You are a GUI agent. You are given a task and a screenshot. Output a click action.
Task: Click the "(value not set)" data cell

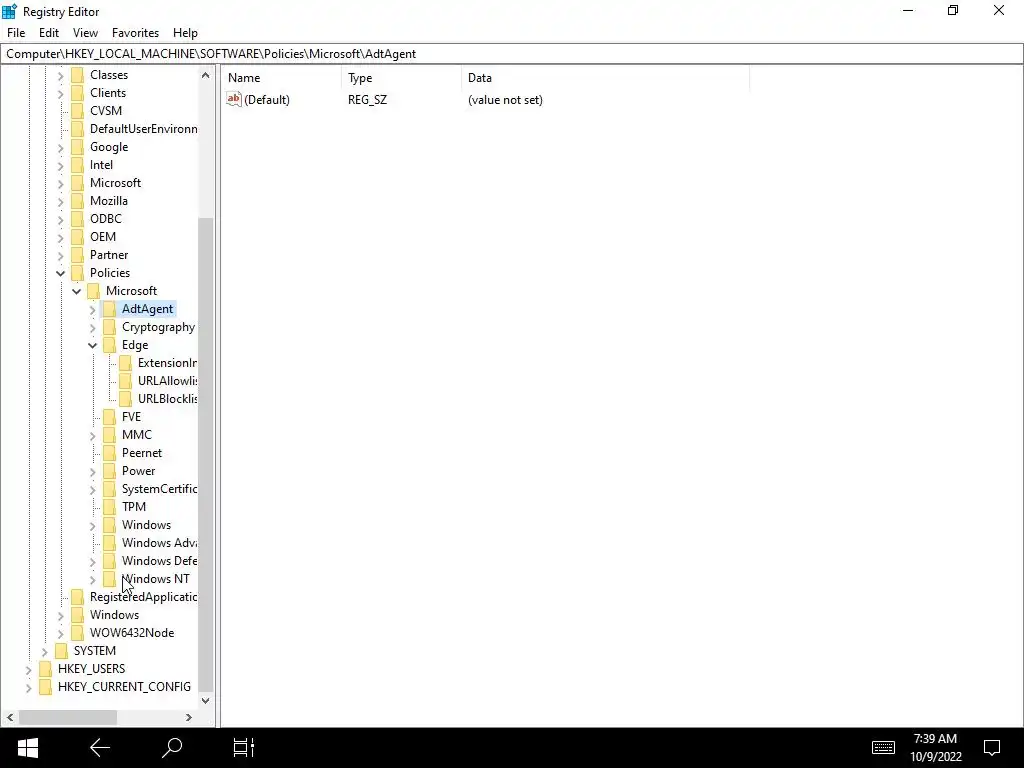pyautogui.click(x=505, y=100)
